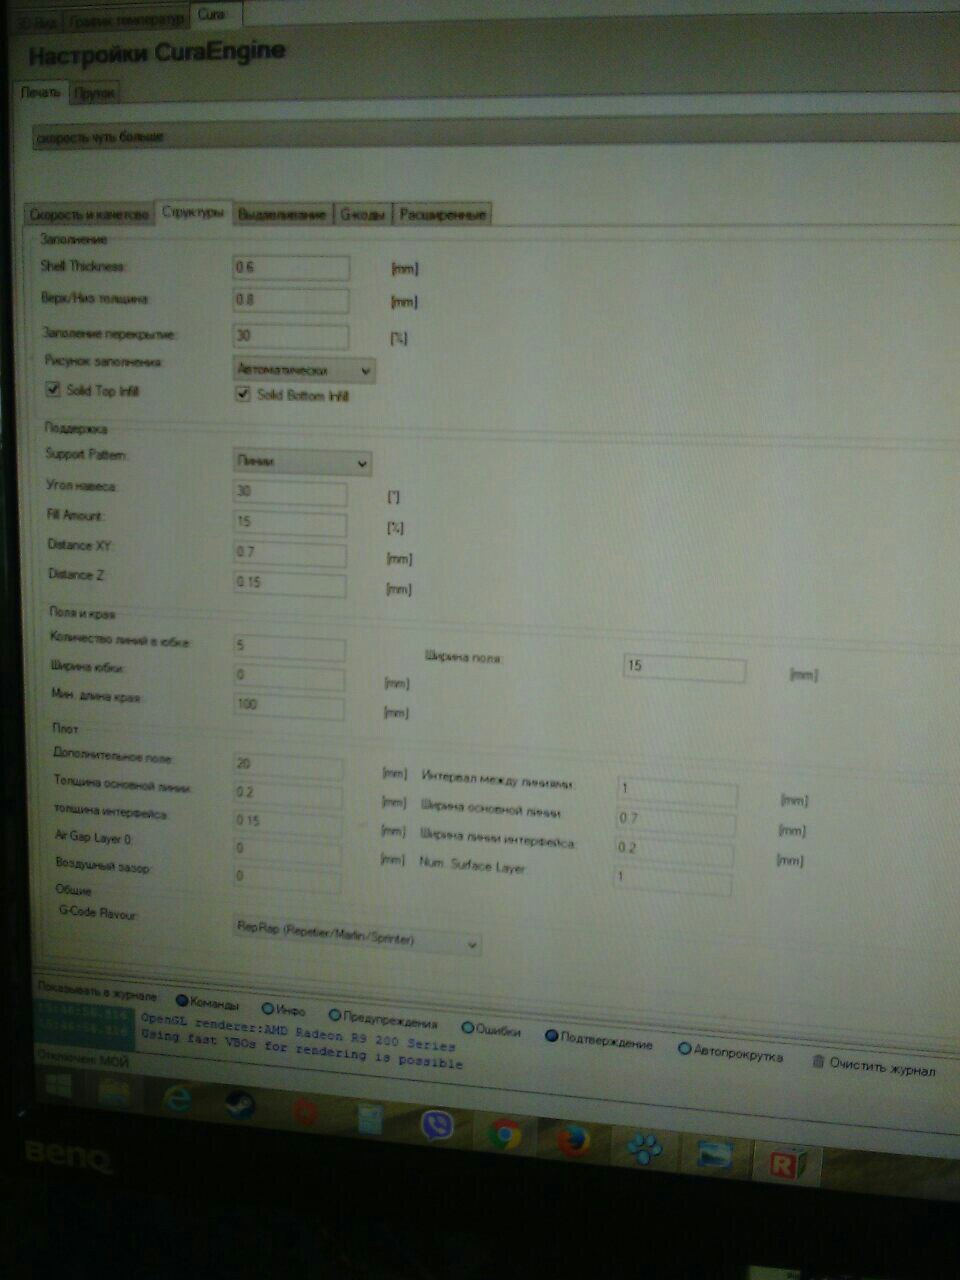Click the trash icon of Очистить журнал

point(818,1061)
